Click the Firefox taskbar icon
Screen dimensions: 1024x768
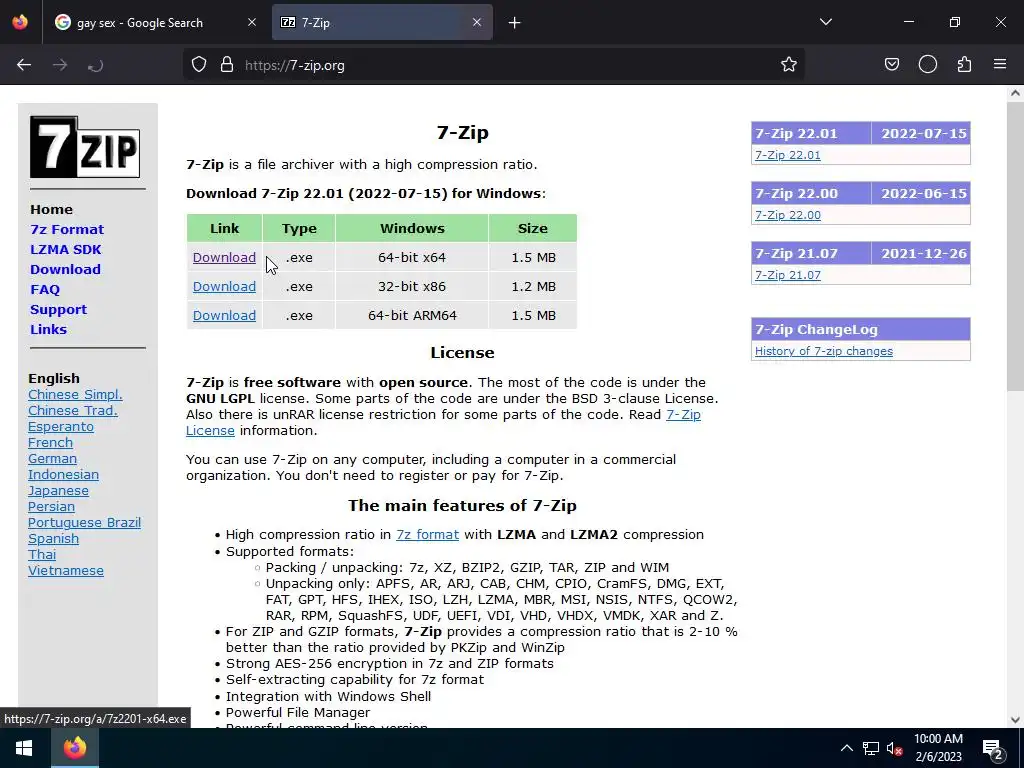[x=74, y=748]
